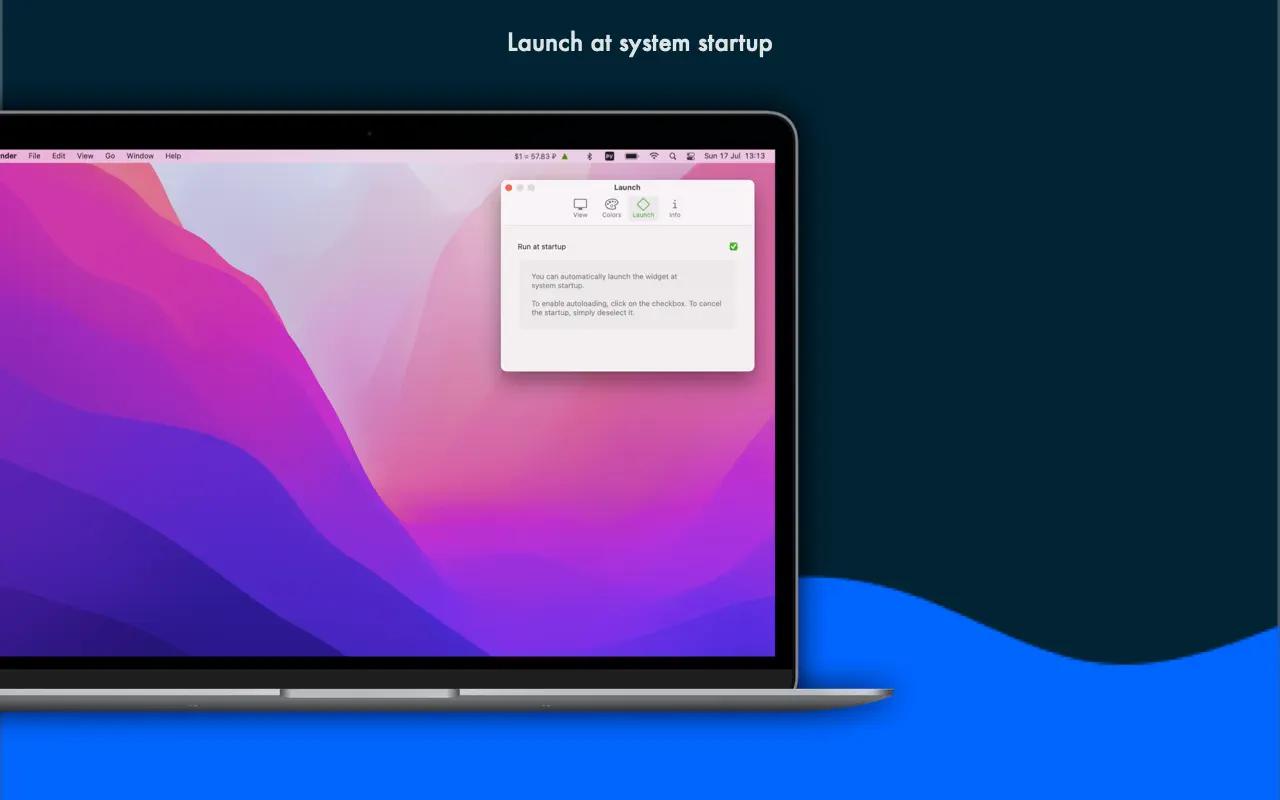Click the green rate trend arrow
This screenshot has width=1280, height=800.
(x=564, y=156)
